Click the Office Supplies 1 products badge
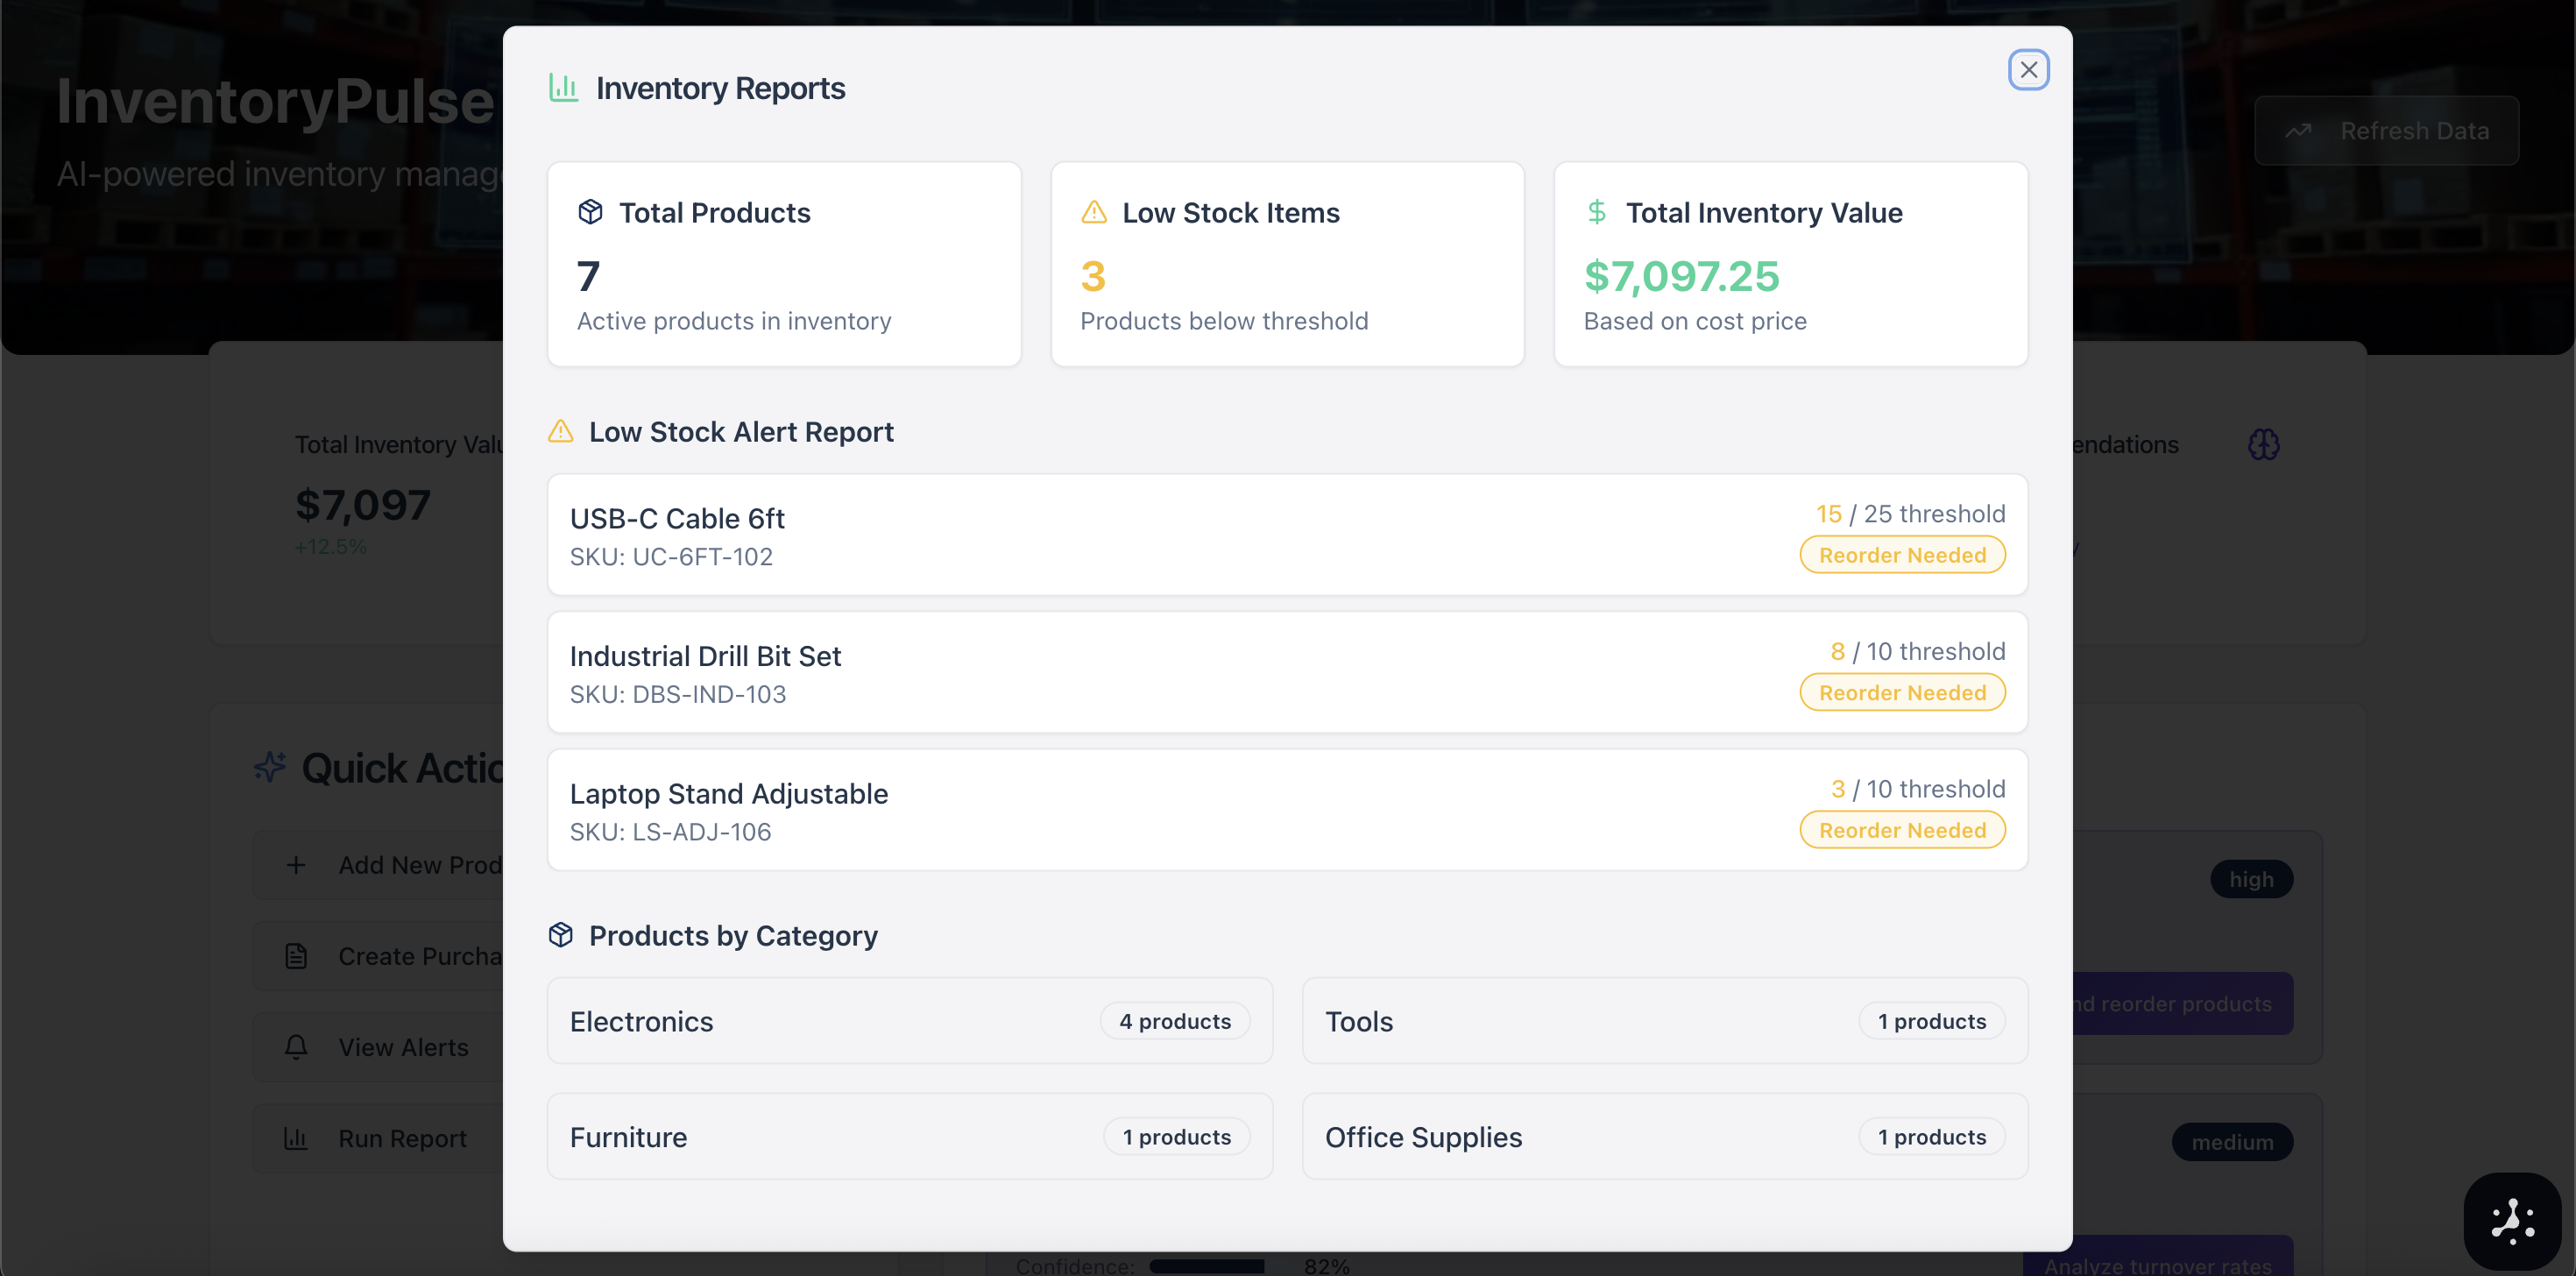Screen dimensions: 2576x1276 point(1931,1137)
